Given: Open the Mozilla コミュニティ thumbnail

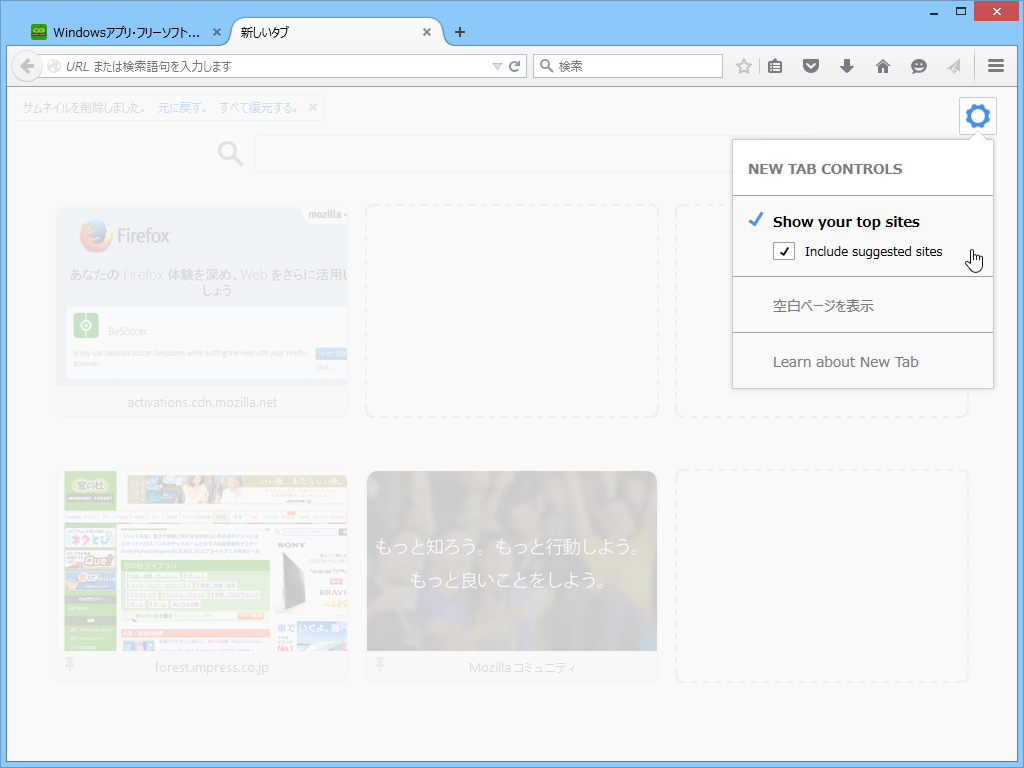Looking at the screenshot, I should (x=512, y=561).
